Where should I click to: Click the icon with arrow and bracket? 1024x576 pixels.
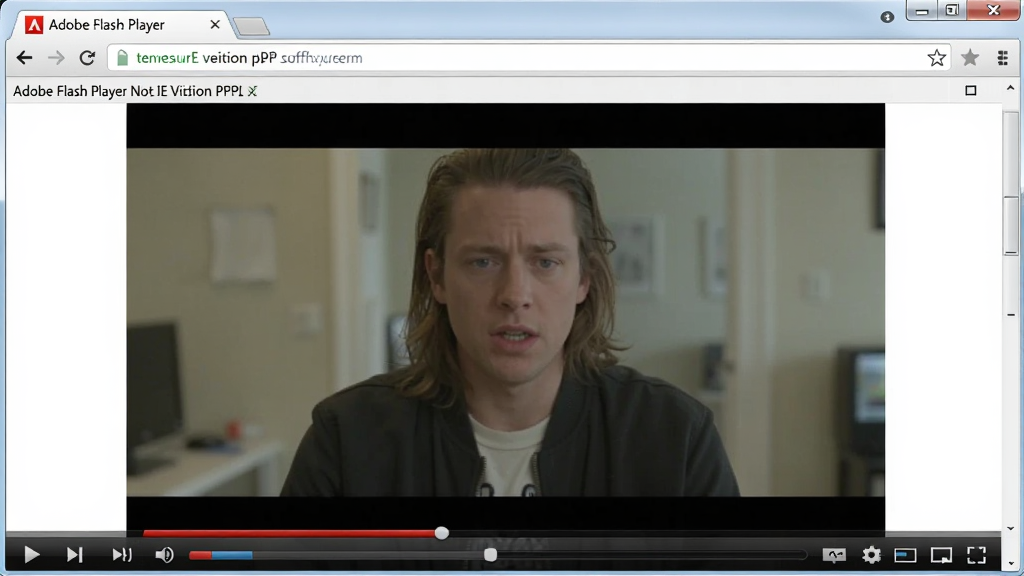click(121, 555)
